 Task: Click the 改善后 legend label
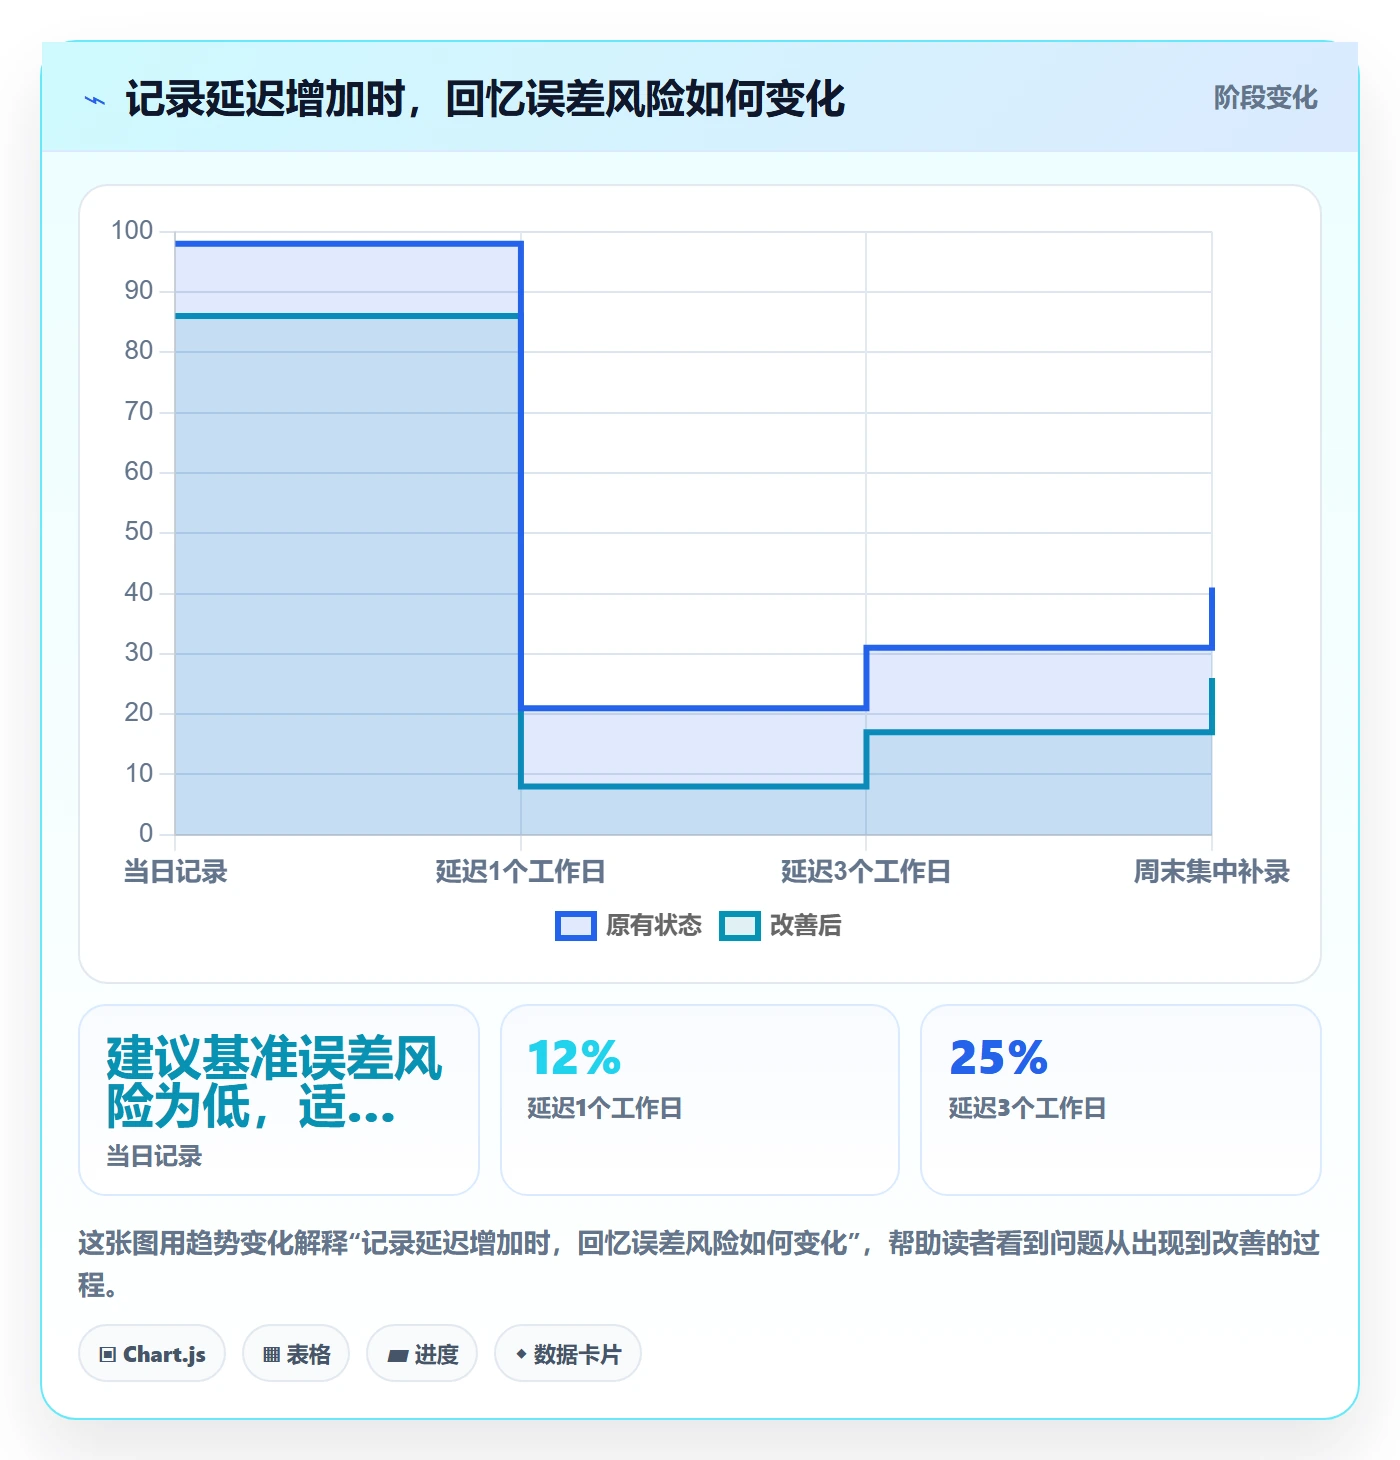click(805, 926)
